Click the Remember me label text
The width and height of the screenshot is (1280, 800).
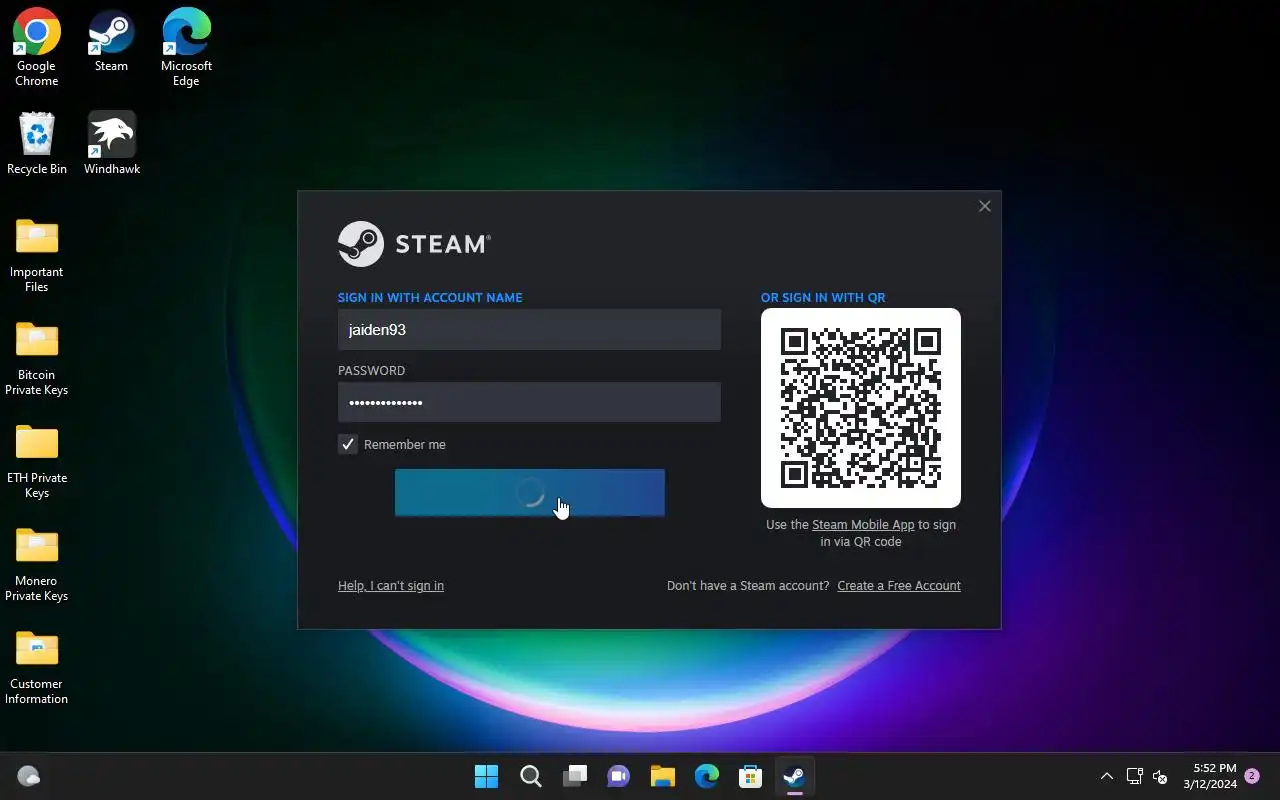[x=405, y=444]
